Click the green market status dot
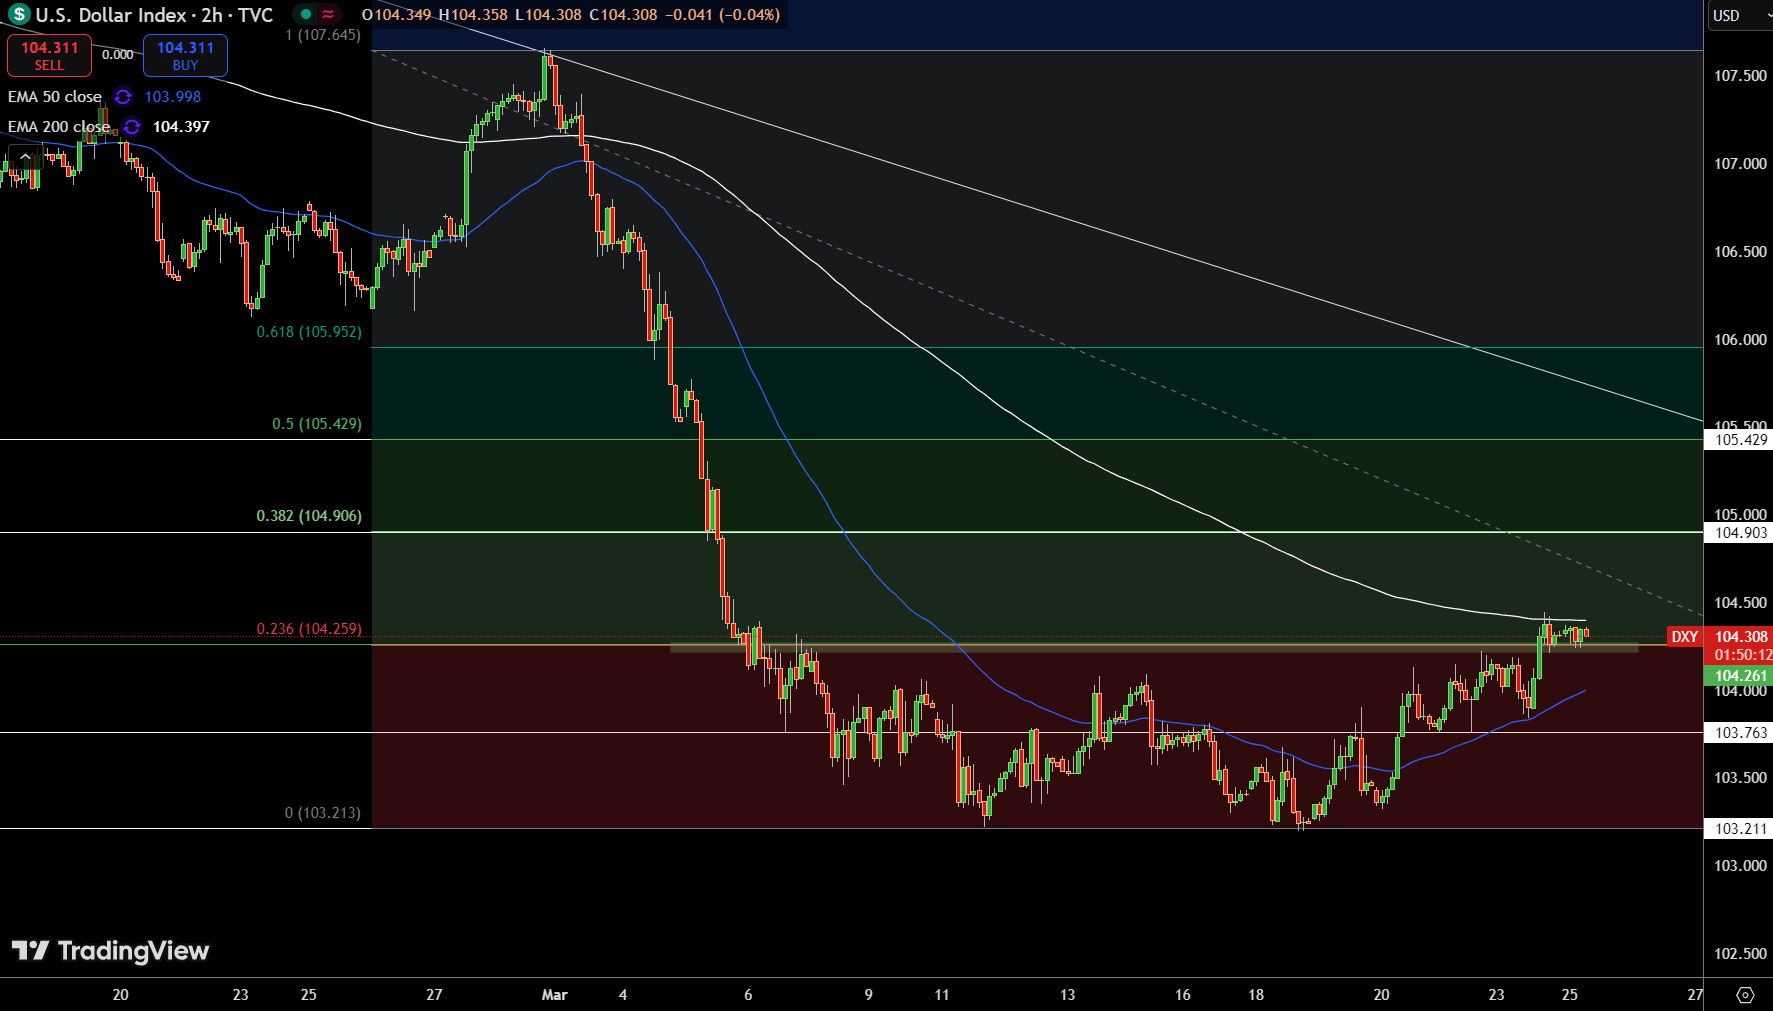This screenshot has height=1011, width=1773. tap(306, 15)
